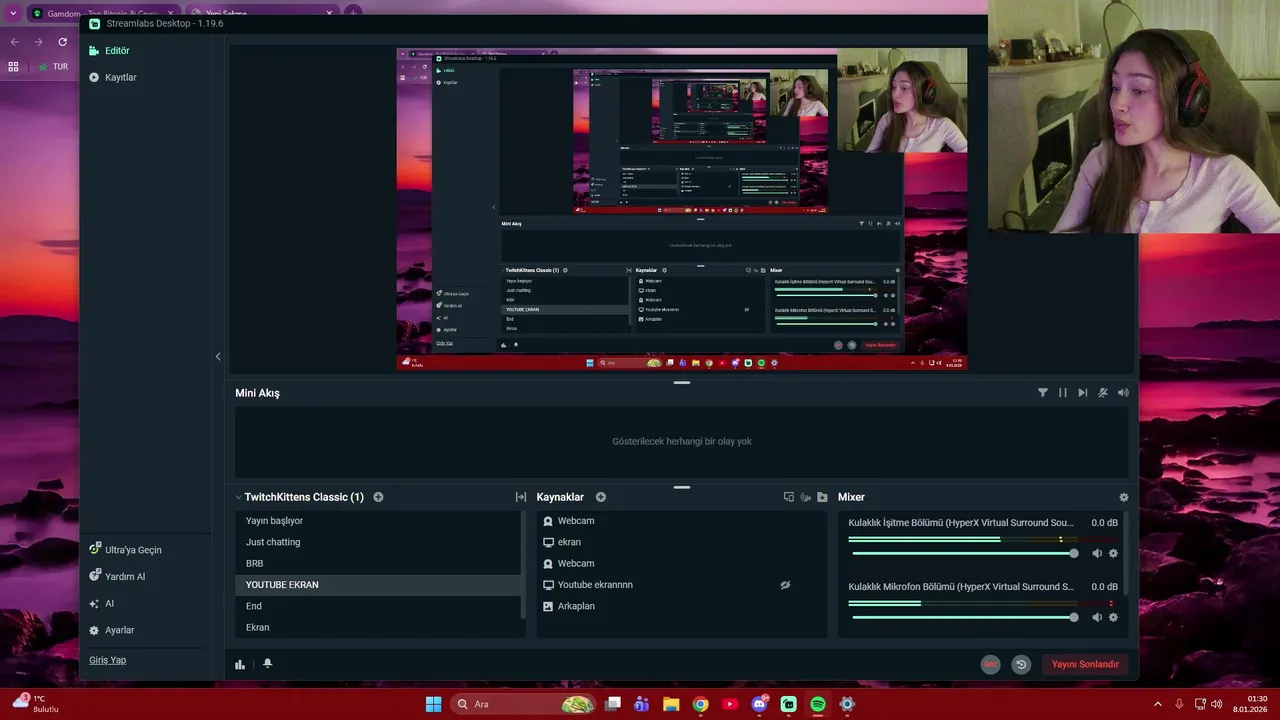Open the performance stats bar chart icon

tap(240, 664)
